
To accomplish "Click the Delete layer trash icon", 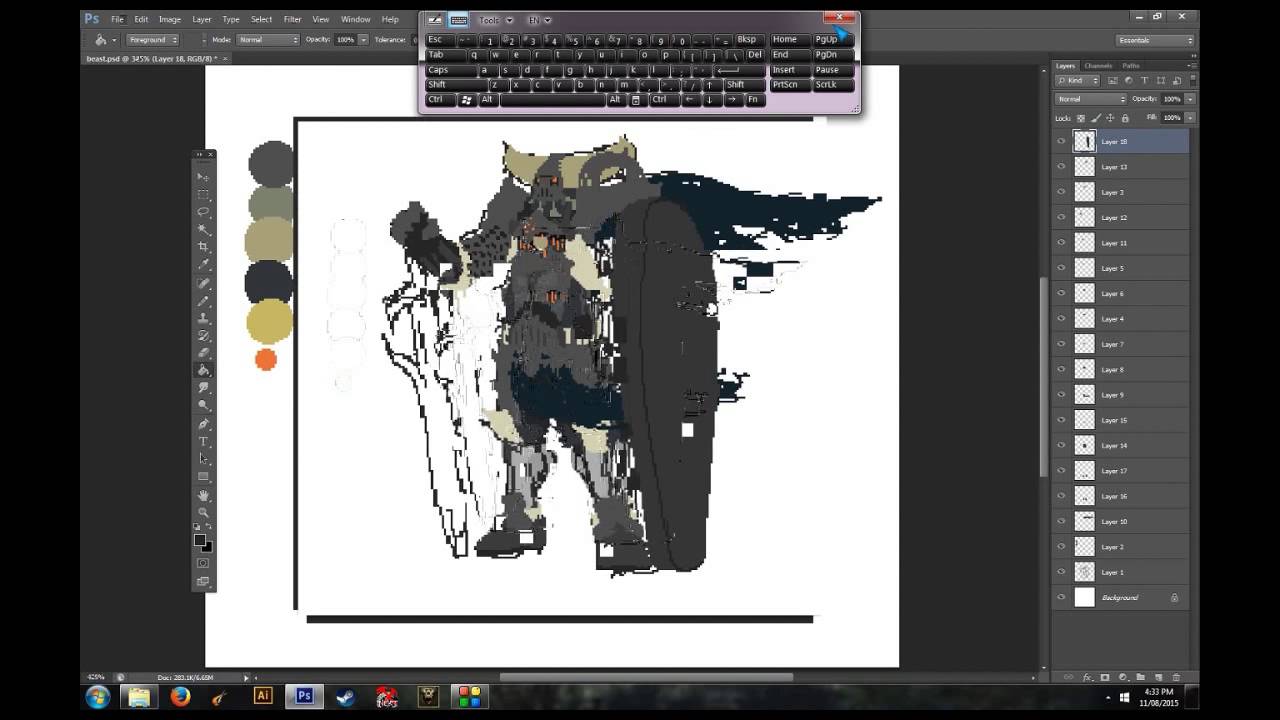I will [1175, 677].
